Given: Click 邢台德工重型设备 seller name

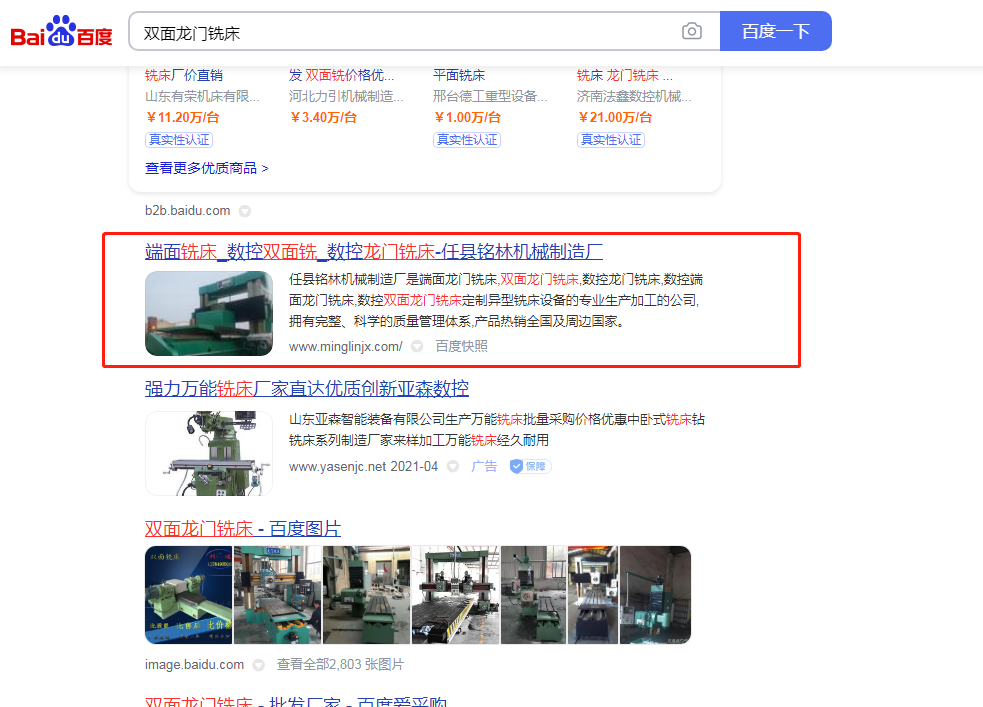Looking at the screenshot, I should point(490,96).
